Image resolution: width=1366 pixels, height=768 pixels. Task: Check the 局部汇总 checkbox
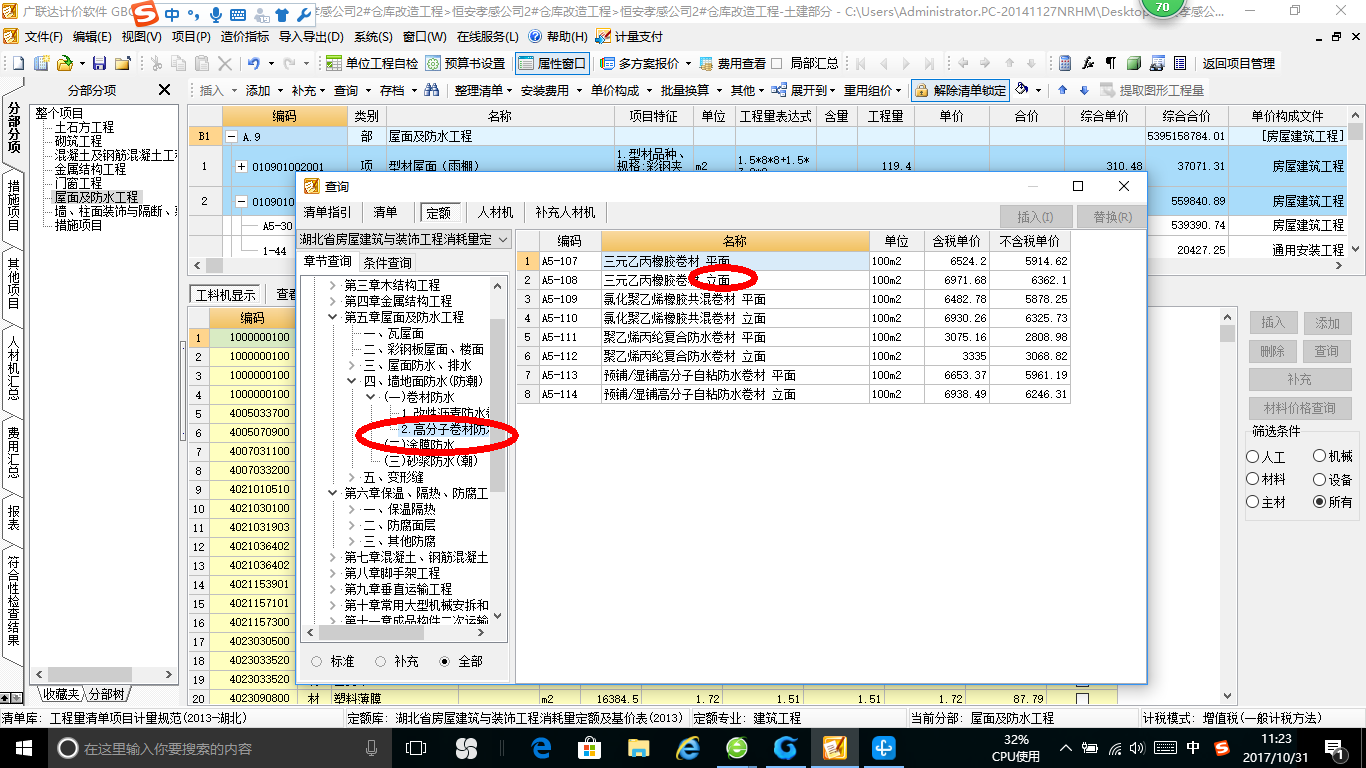point(777,63)
